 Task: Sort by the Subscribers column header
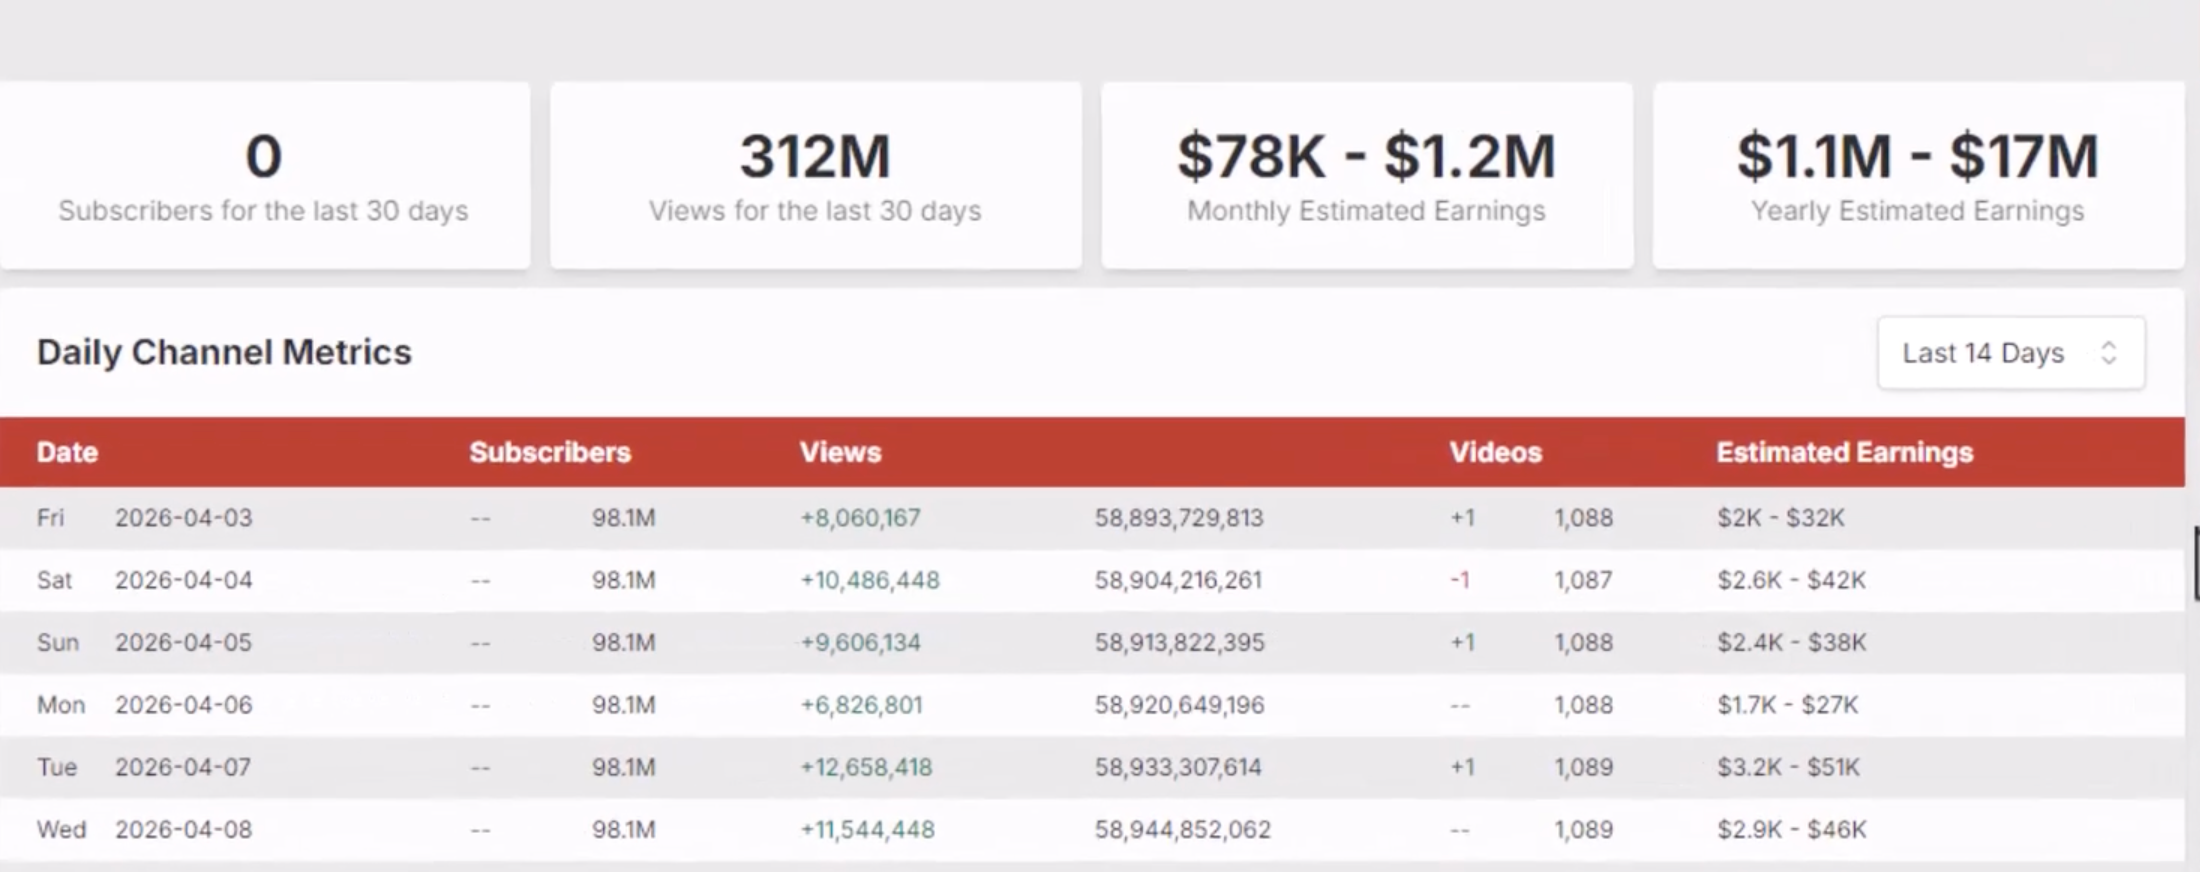pos(550,453)
